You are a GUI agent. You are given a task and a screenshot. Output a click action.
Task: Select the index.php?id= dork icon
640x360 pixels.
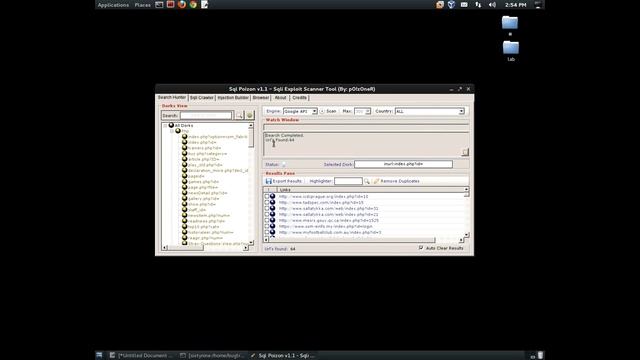[184, 142]
